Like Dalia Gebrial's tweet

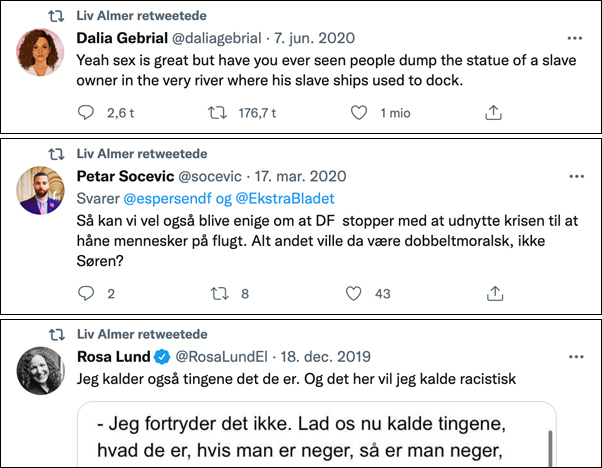click(x=359, y=113)
